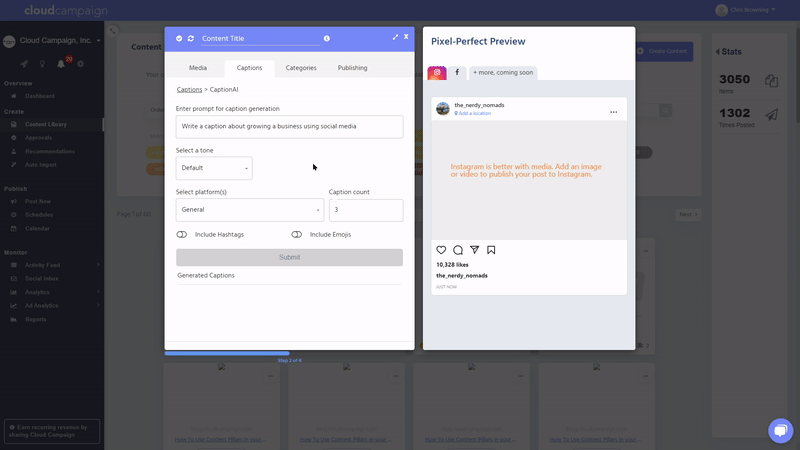Toggle Include Emojis switch
This screenshot has width=800, height=450.
click(296, 235)
